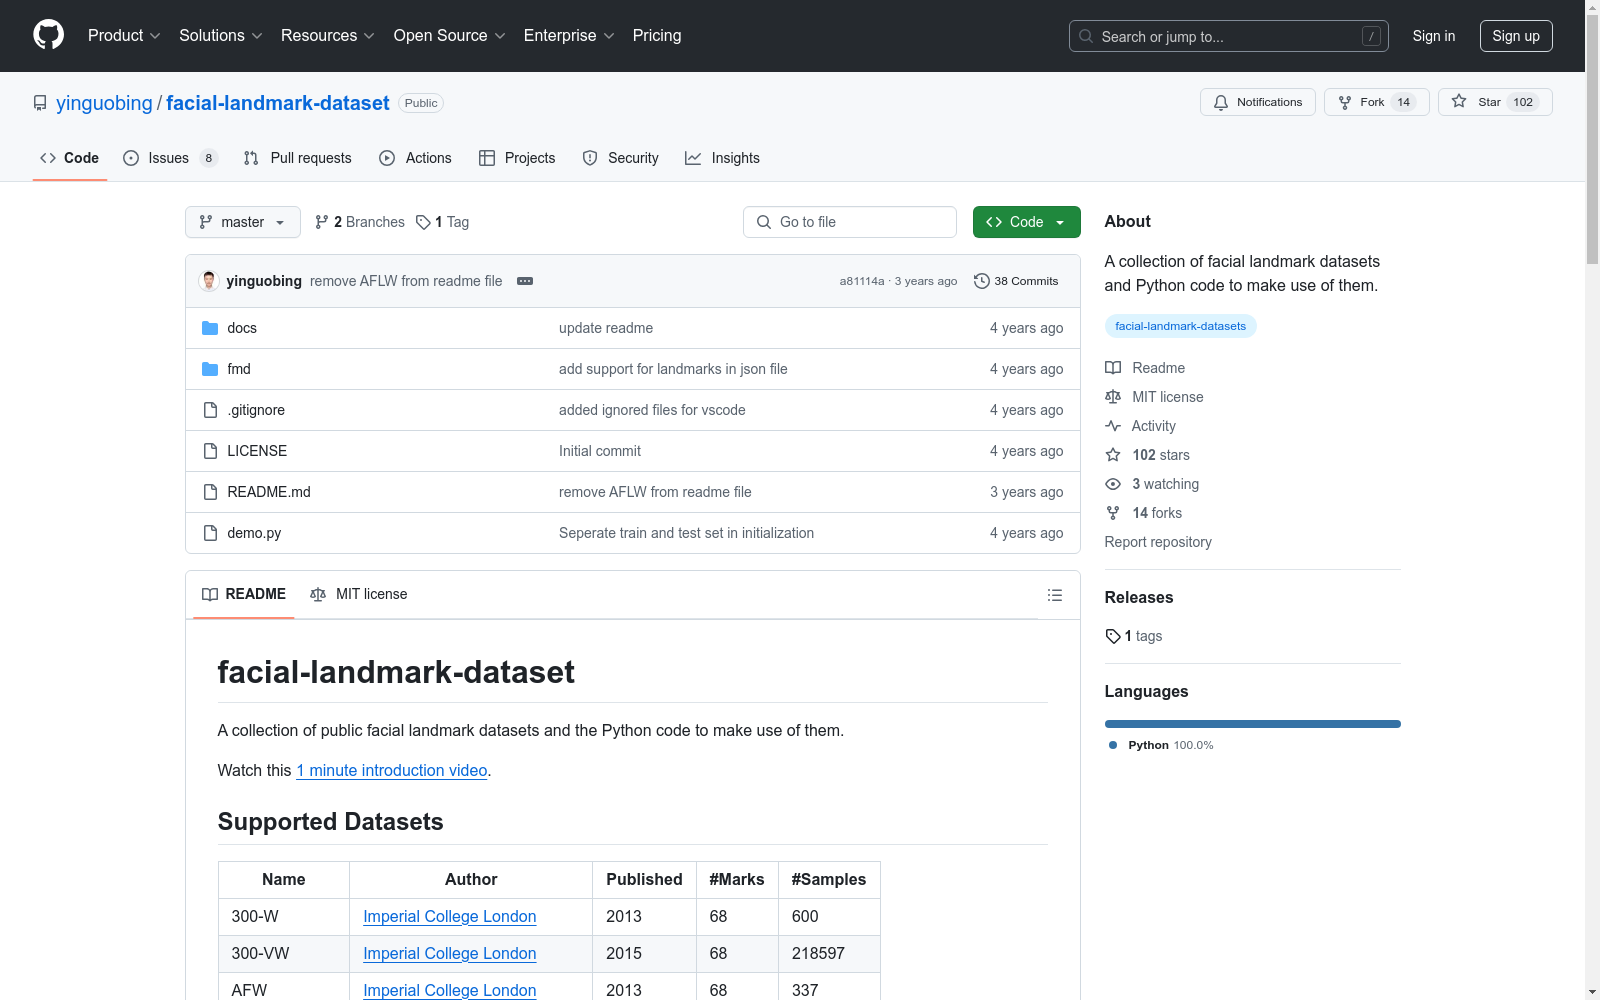The image size is (1600, 1000).
Task: Switch to the Actions tab
Action: [x=416, y=158]
